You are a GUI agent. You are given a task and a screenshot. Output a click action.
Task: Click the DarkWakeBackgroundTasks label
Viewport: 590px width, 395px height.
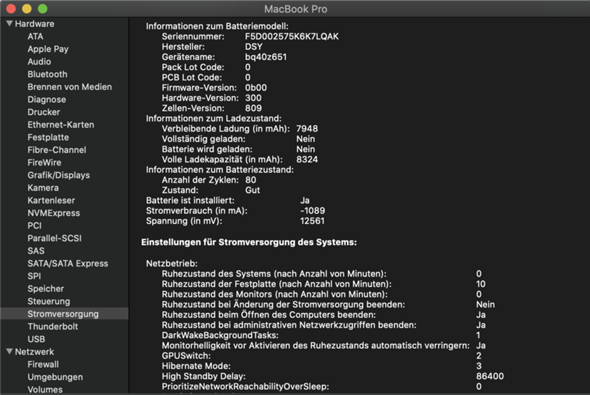tap(220, 335)
